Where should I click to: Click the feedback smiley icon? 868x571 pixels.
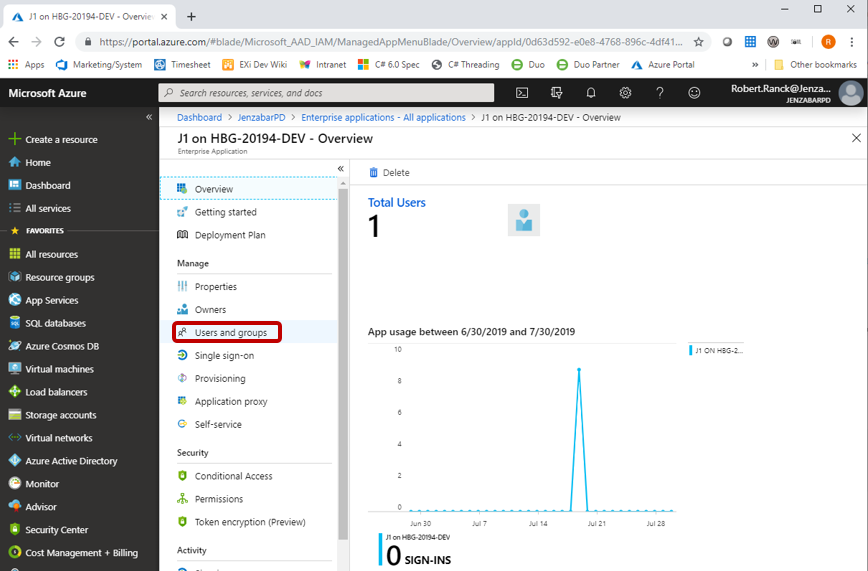tap(694, 93)
